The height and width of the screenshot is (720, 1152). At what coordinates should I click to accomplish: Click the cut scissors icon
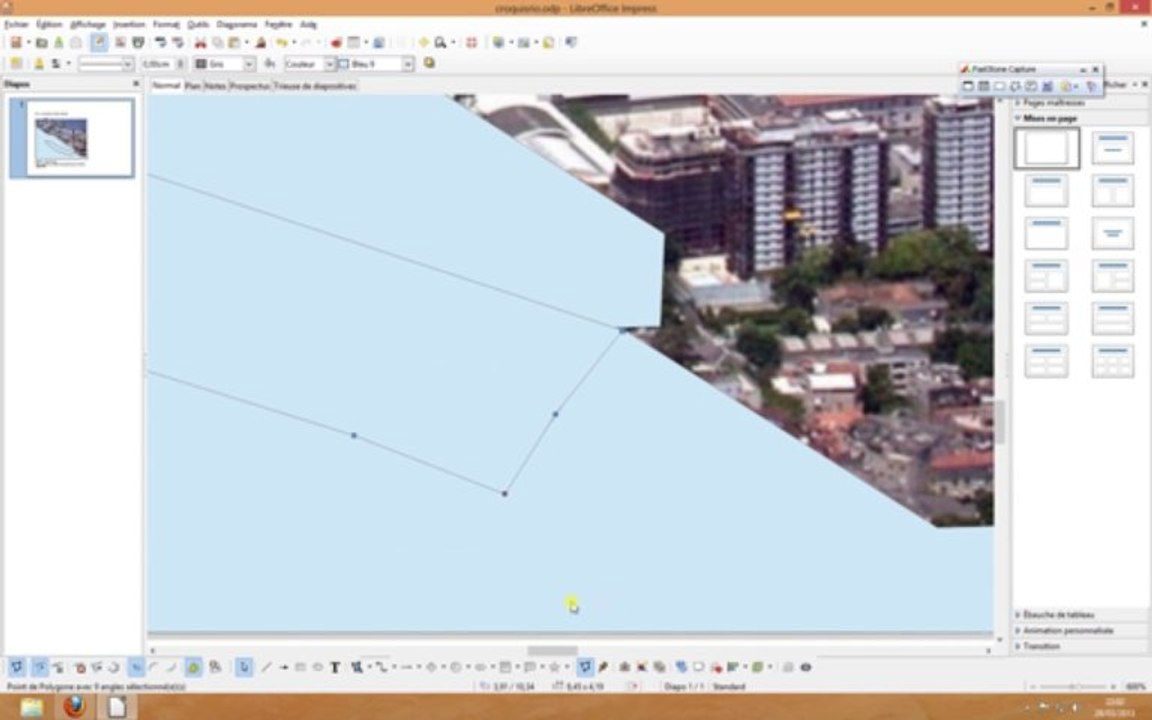pos(200,43)
